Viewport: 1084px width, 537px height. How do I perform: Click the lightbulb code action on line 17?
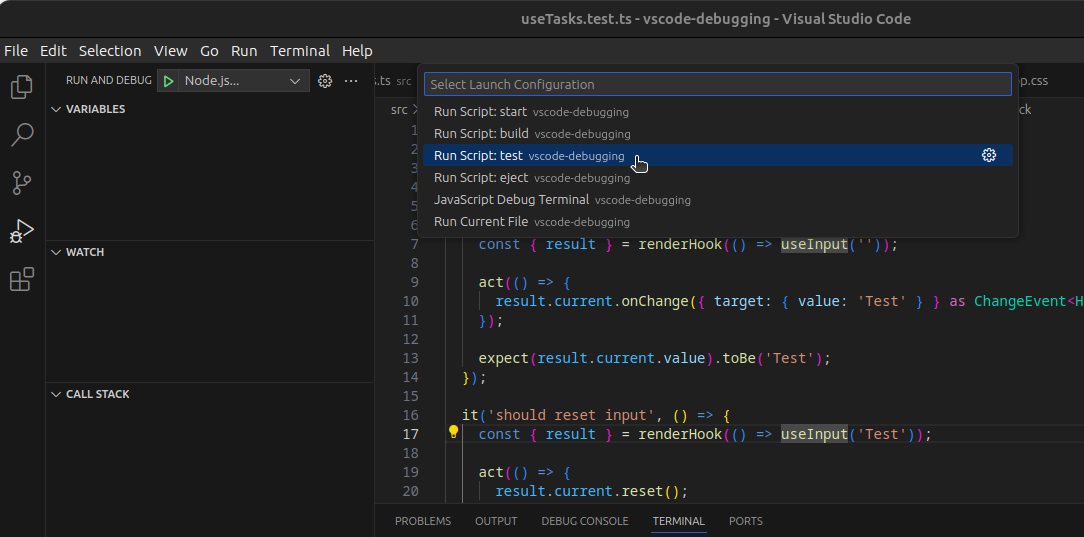tap(453, 433)
